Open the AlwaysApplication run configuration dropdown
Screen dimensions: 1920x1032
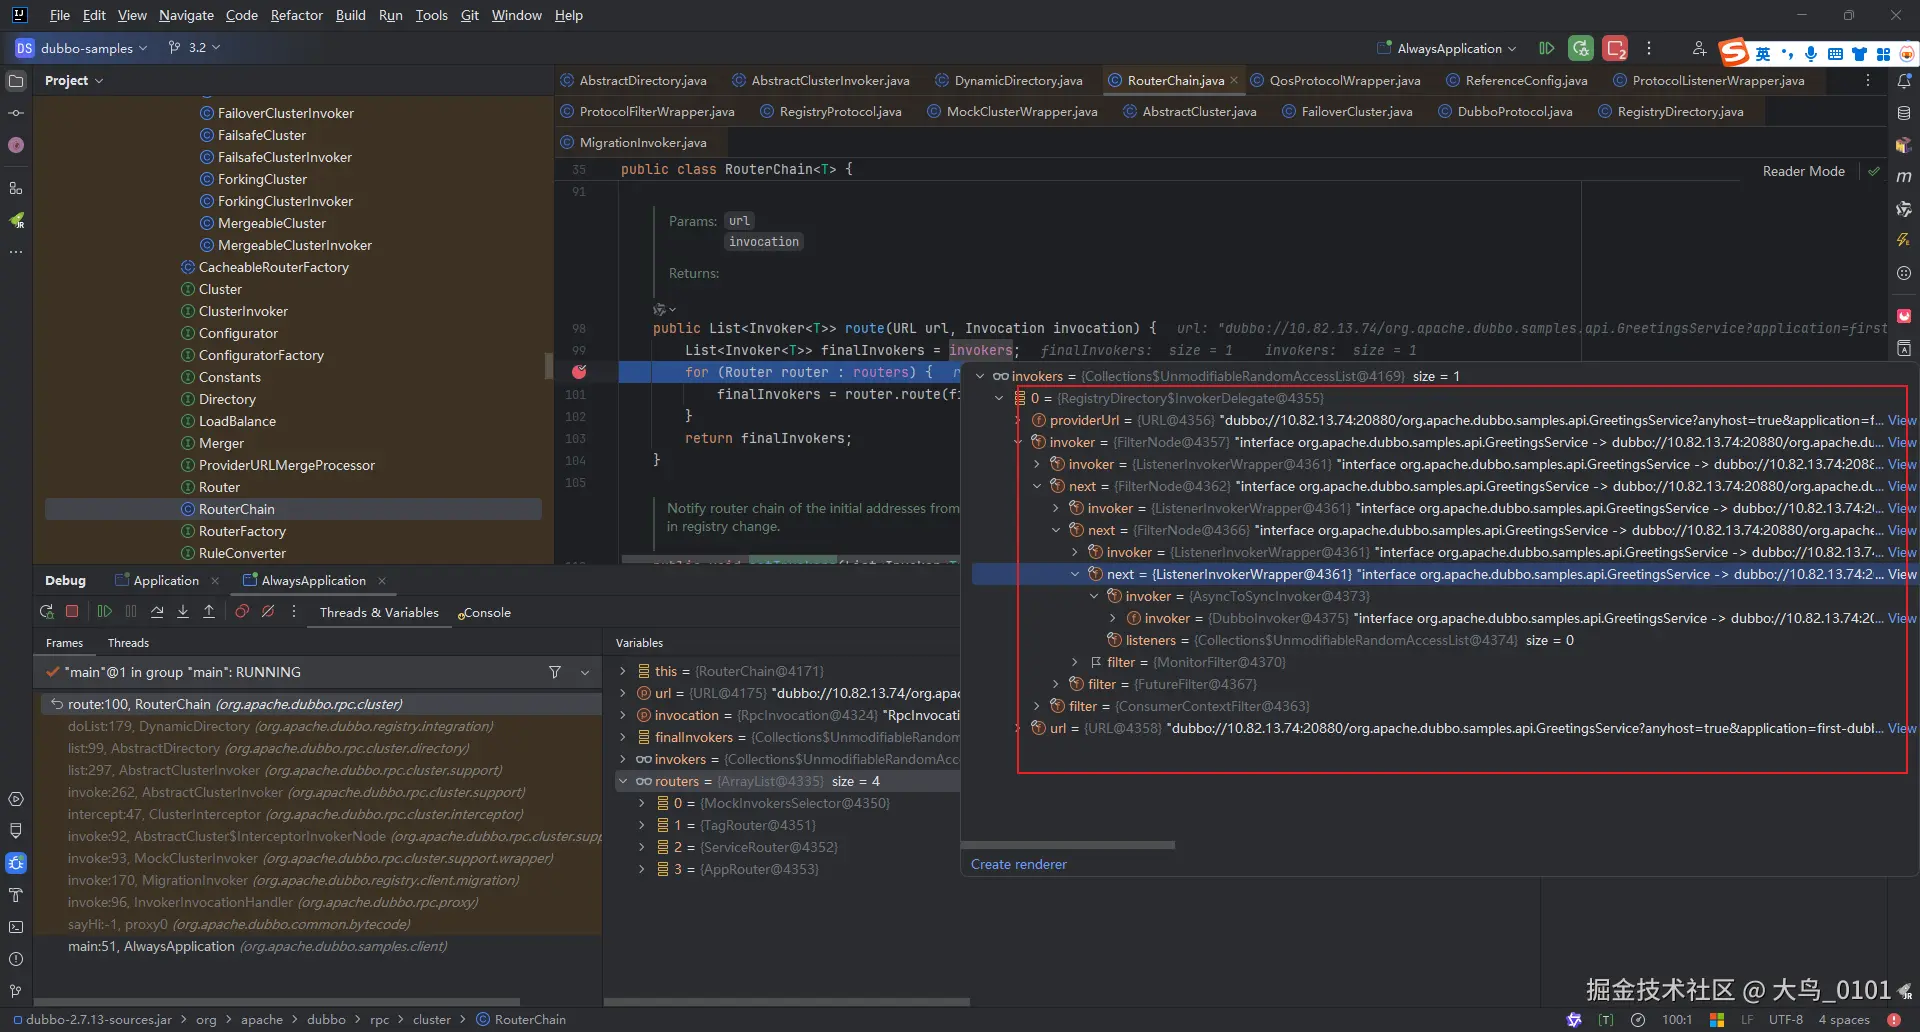(x=1448, y=48)
